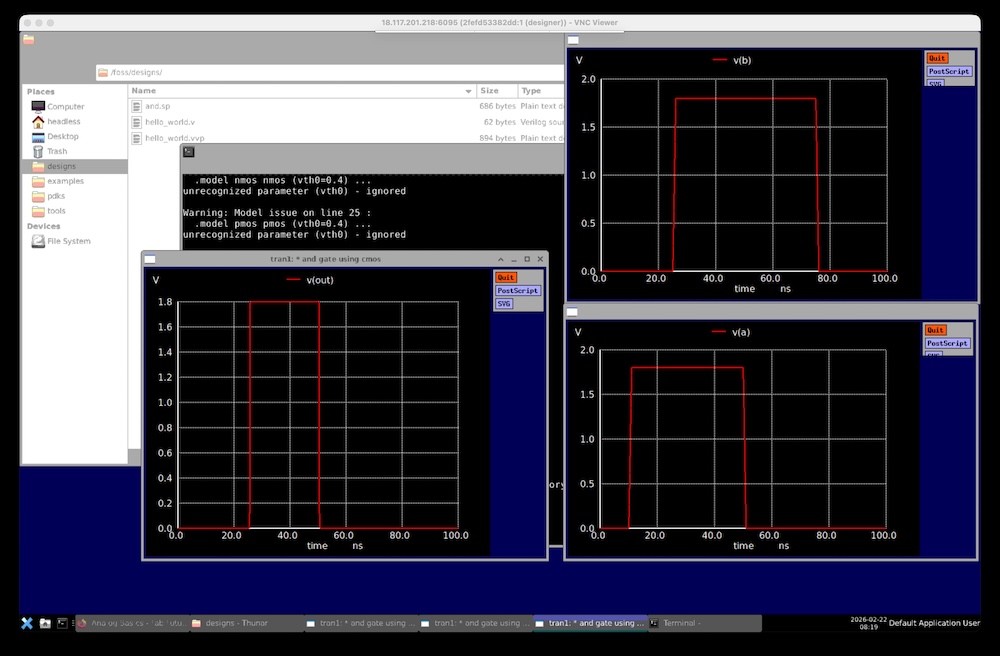Click the and.sp file icon
Image resolution: width=1000 pixels, height=656 pixels.
137,106
